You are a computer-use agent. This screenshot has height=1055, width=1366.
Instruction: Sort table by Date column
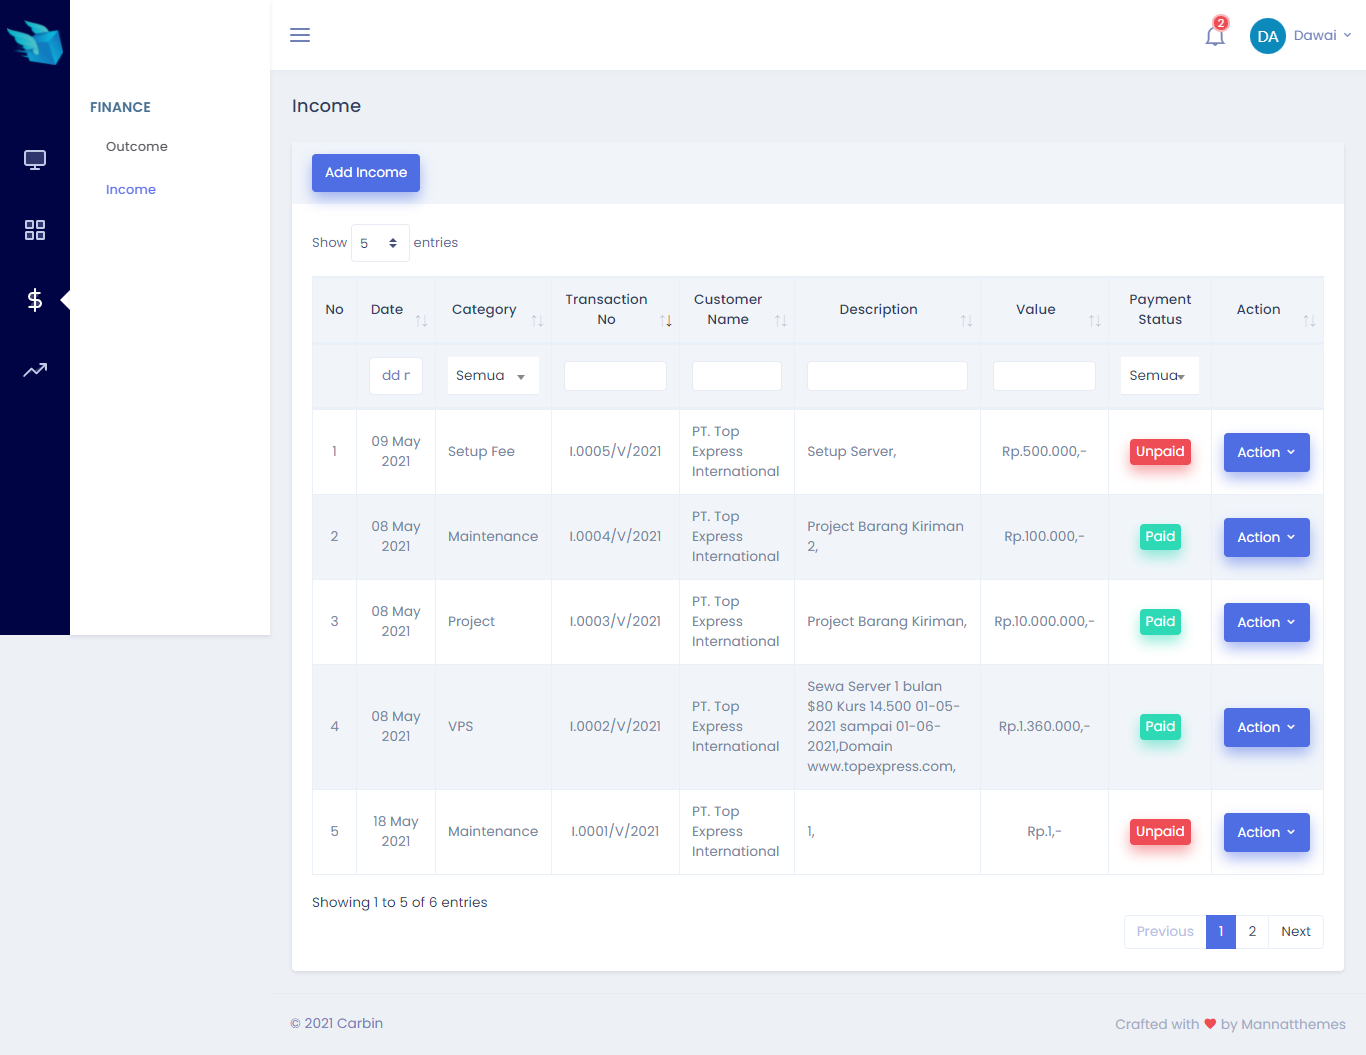396,310
